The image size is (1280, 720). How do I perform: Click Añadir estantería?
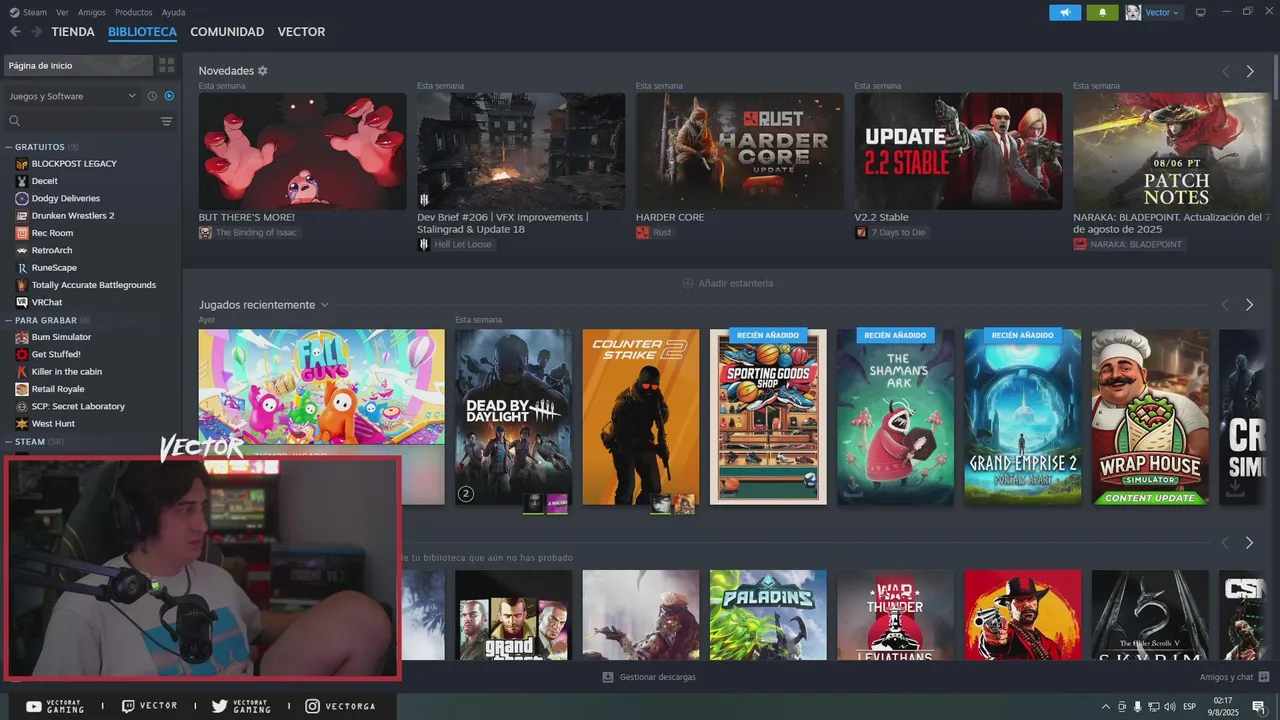pyautogui.click(x=727, y=283)
